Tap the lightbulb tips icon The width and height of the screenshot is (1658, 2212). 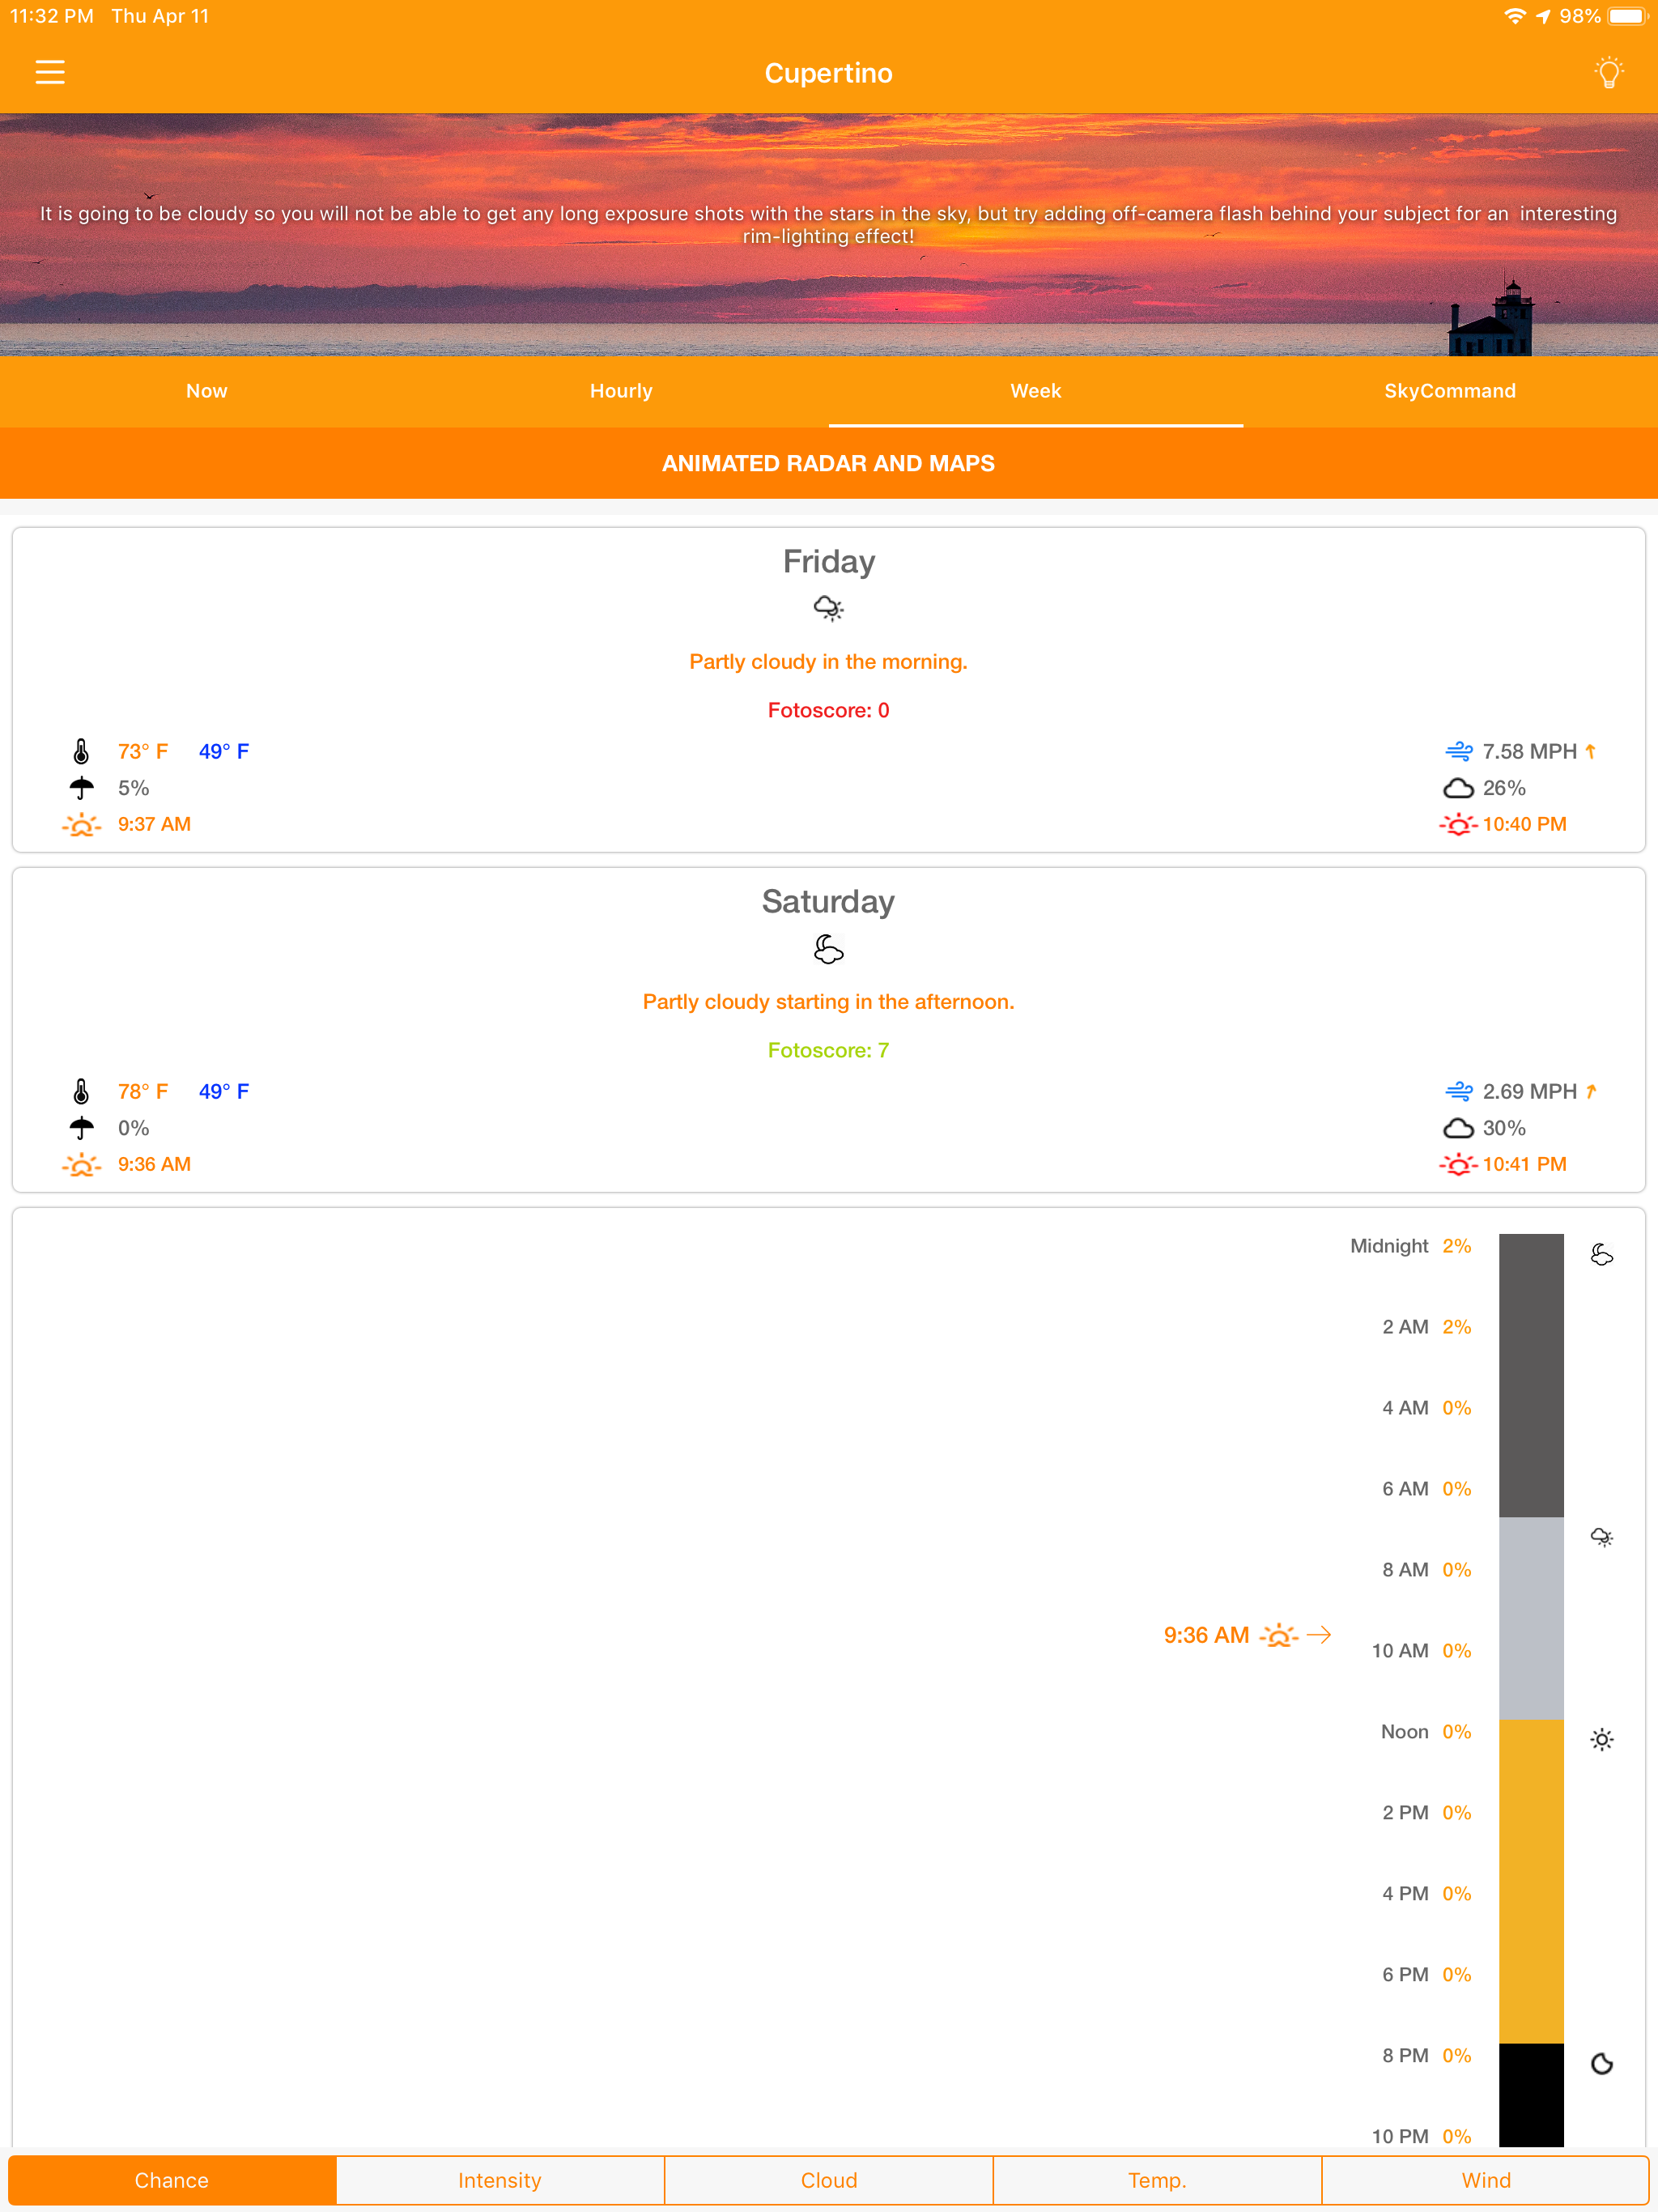point(1608,72)
